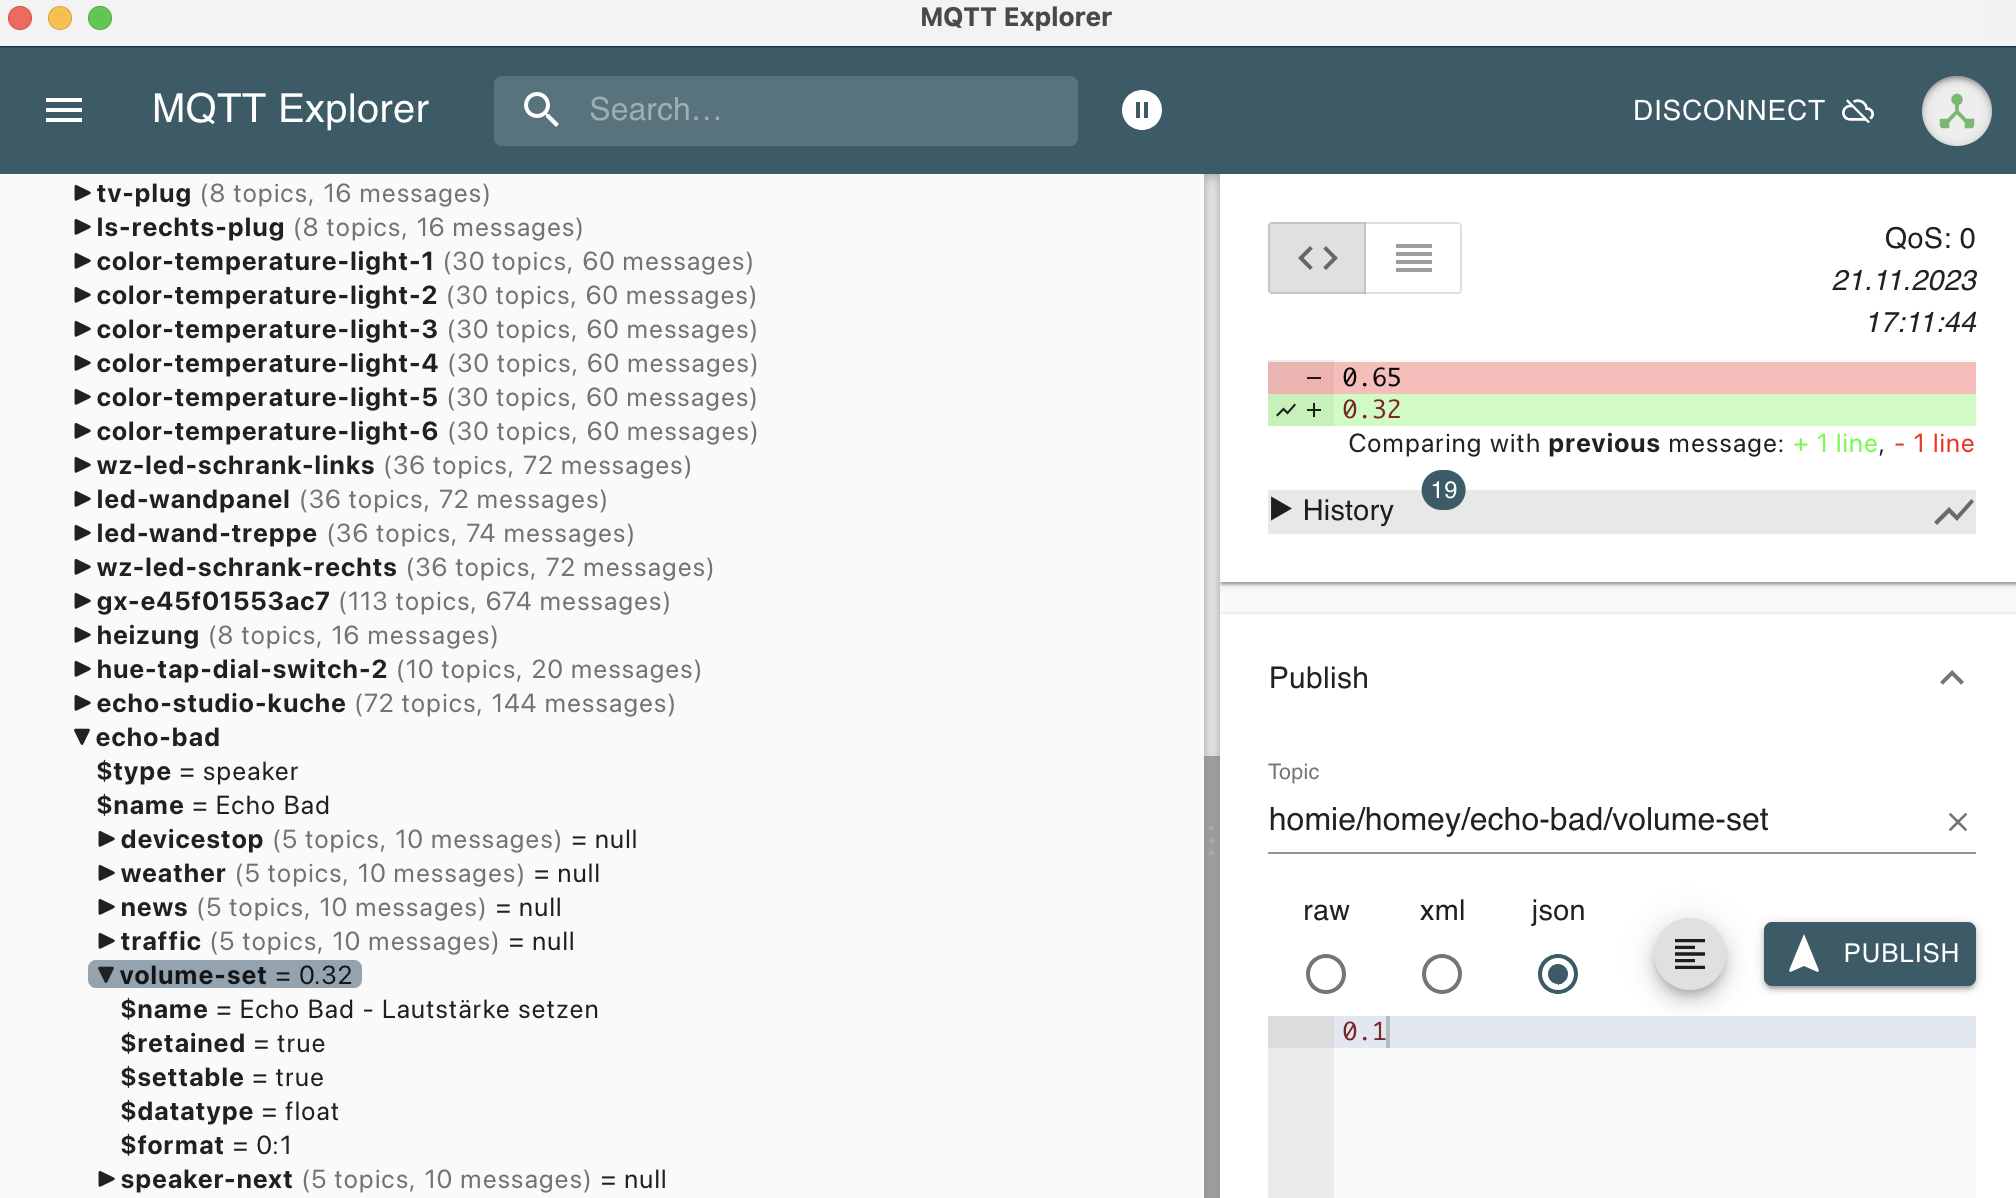2016x1198 pixels.
Task: Disconnect from the MQTT broker
Action: point(1752,110)
